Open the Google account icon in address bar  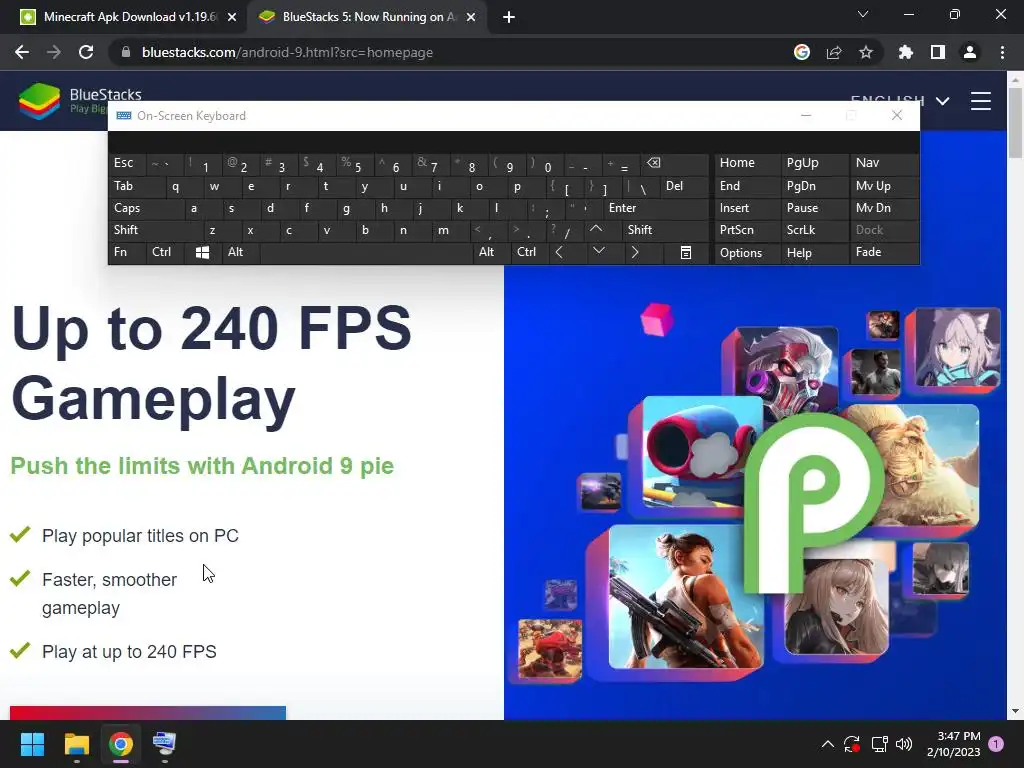[801, 52]
